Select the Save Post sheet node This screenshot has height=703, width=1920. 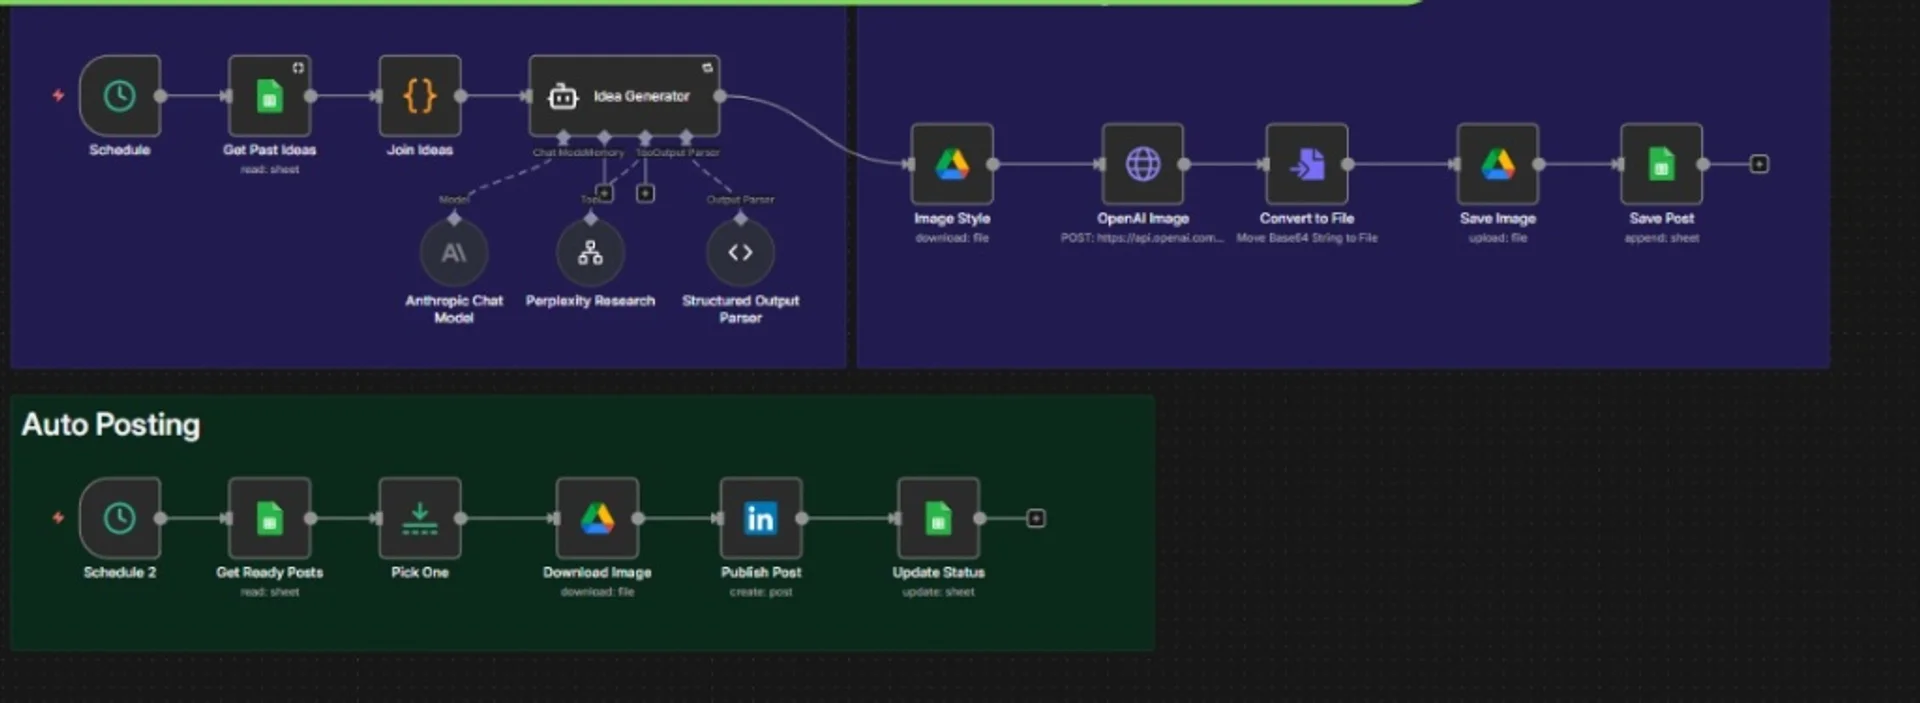pyautogui.click(x=1661, y=164)
